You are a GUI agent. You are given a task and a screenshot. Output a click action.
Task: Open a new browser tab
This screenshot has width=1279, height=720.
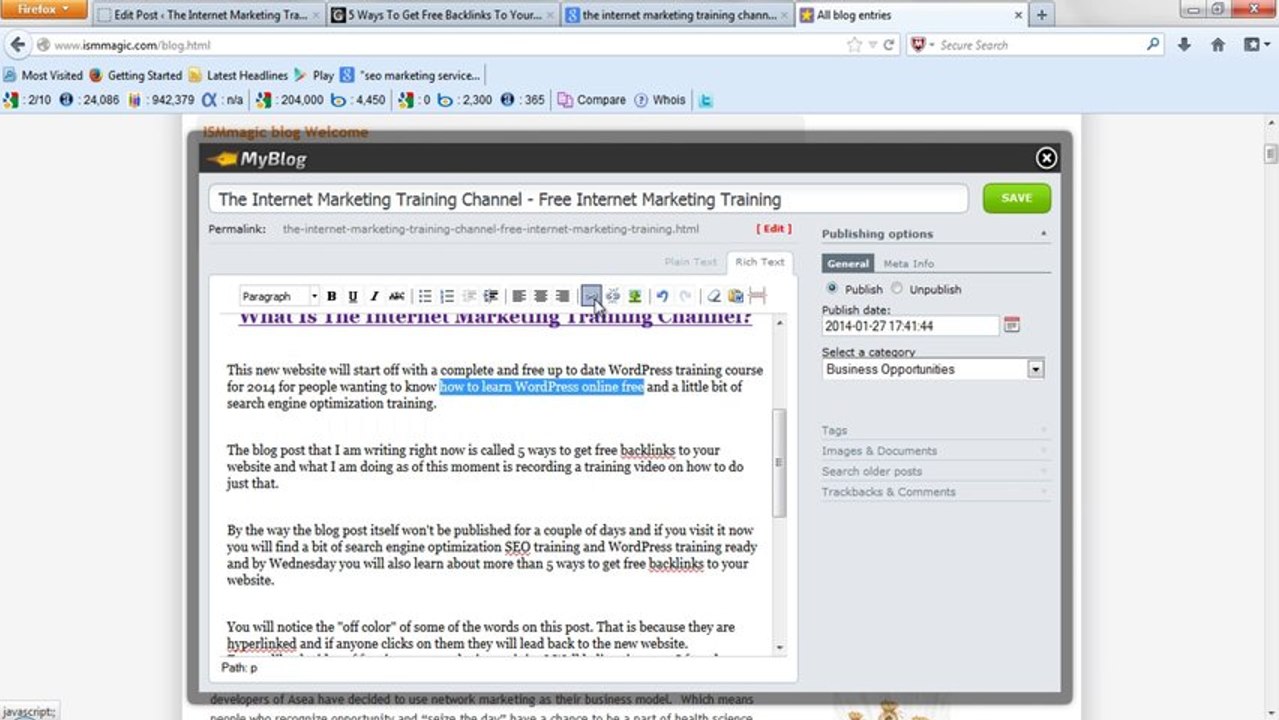tap(1041, 15)
